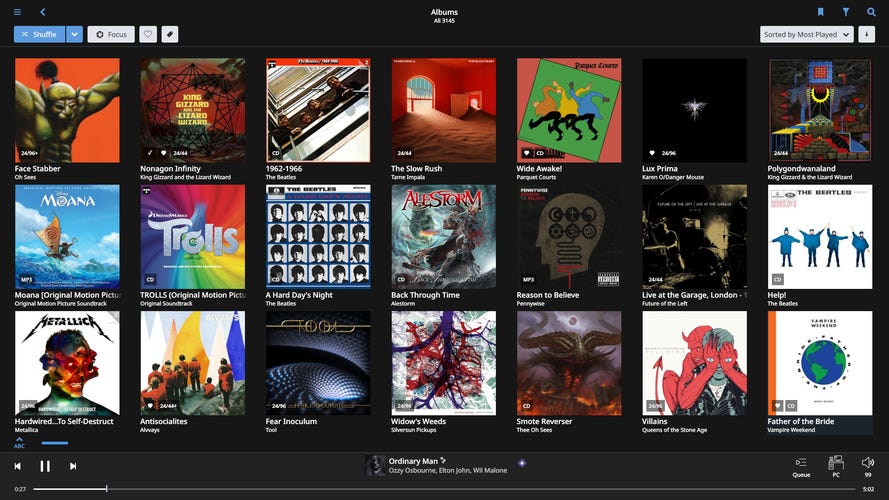
Task: Click the playback progress seek bar
Action: coord(444,489)
